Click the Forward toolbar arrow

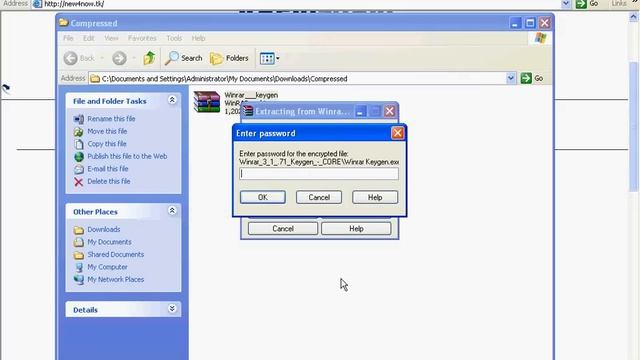119,58
